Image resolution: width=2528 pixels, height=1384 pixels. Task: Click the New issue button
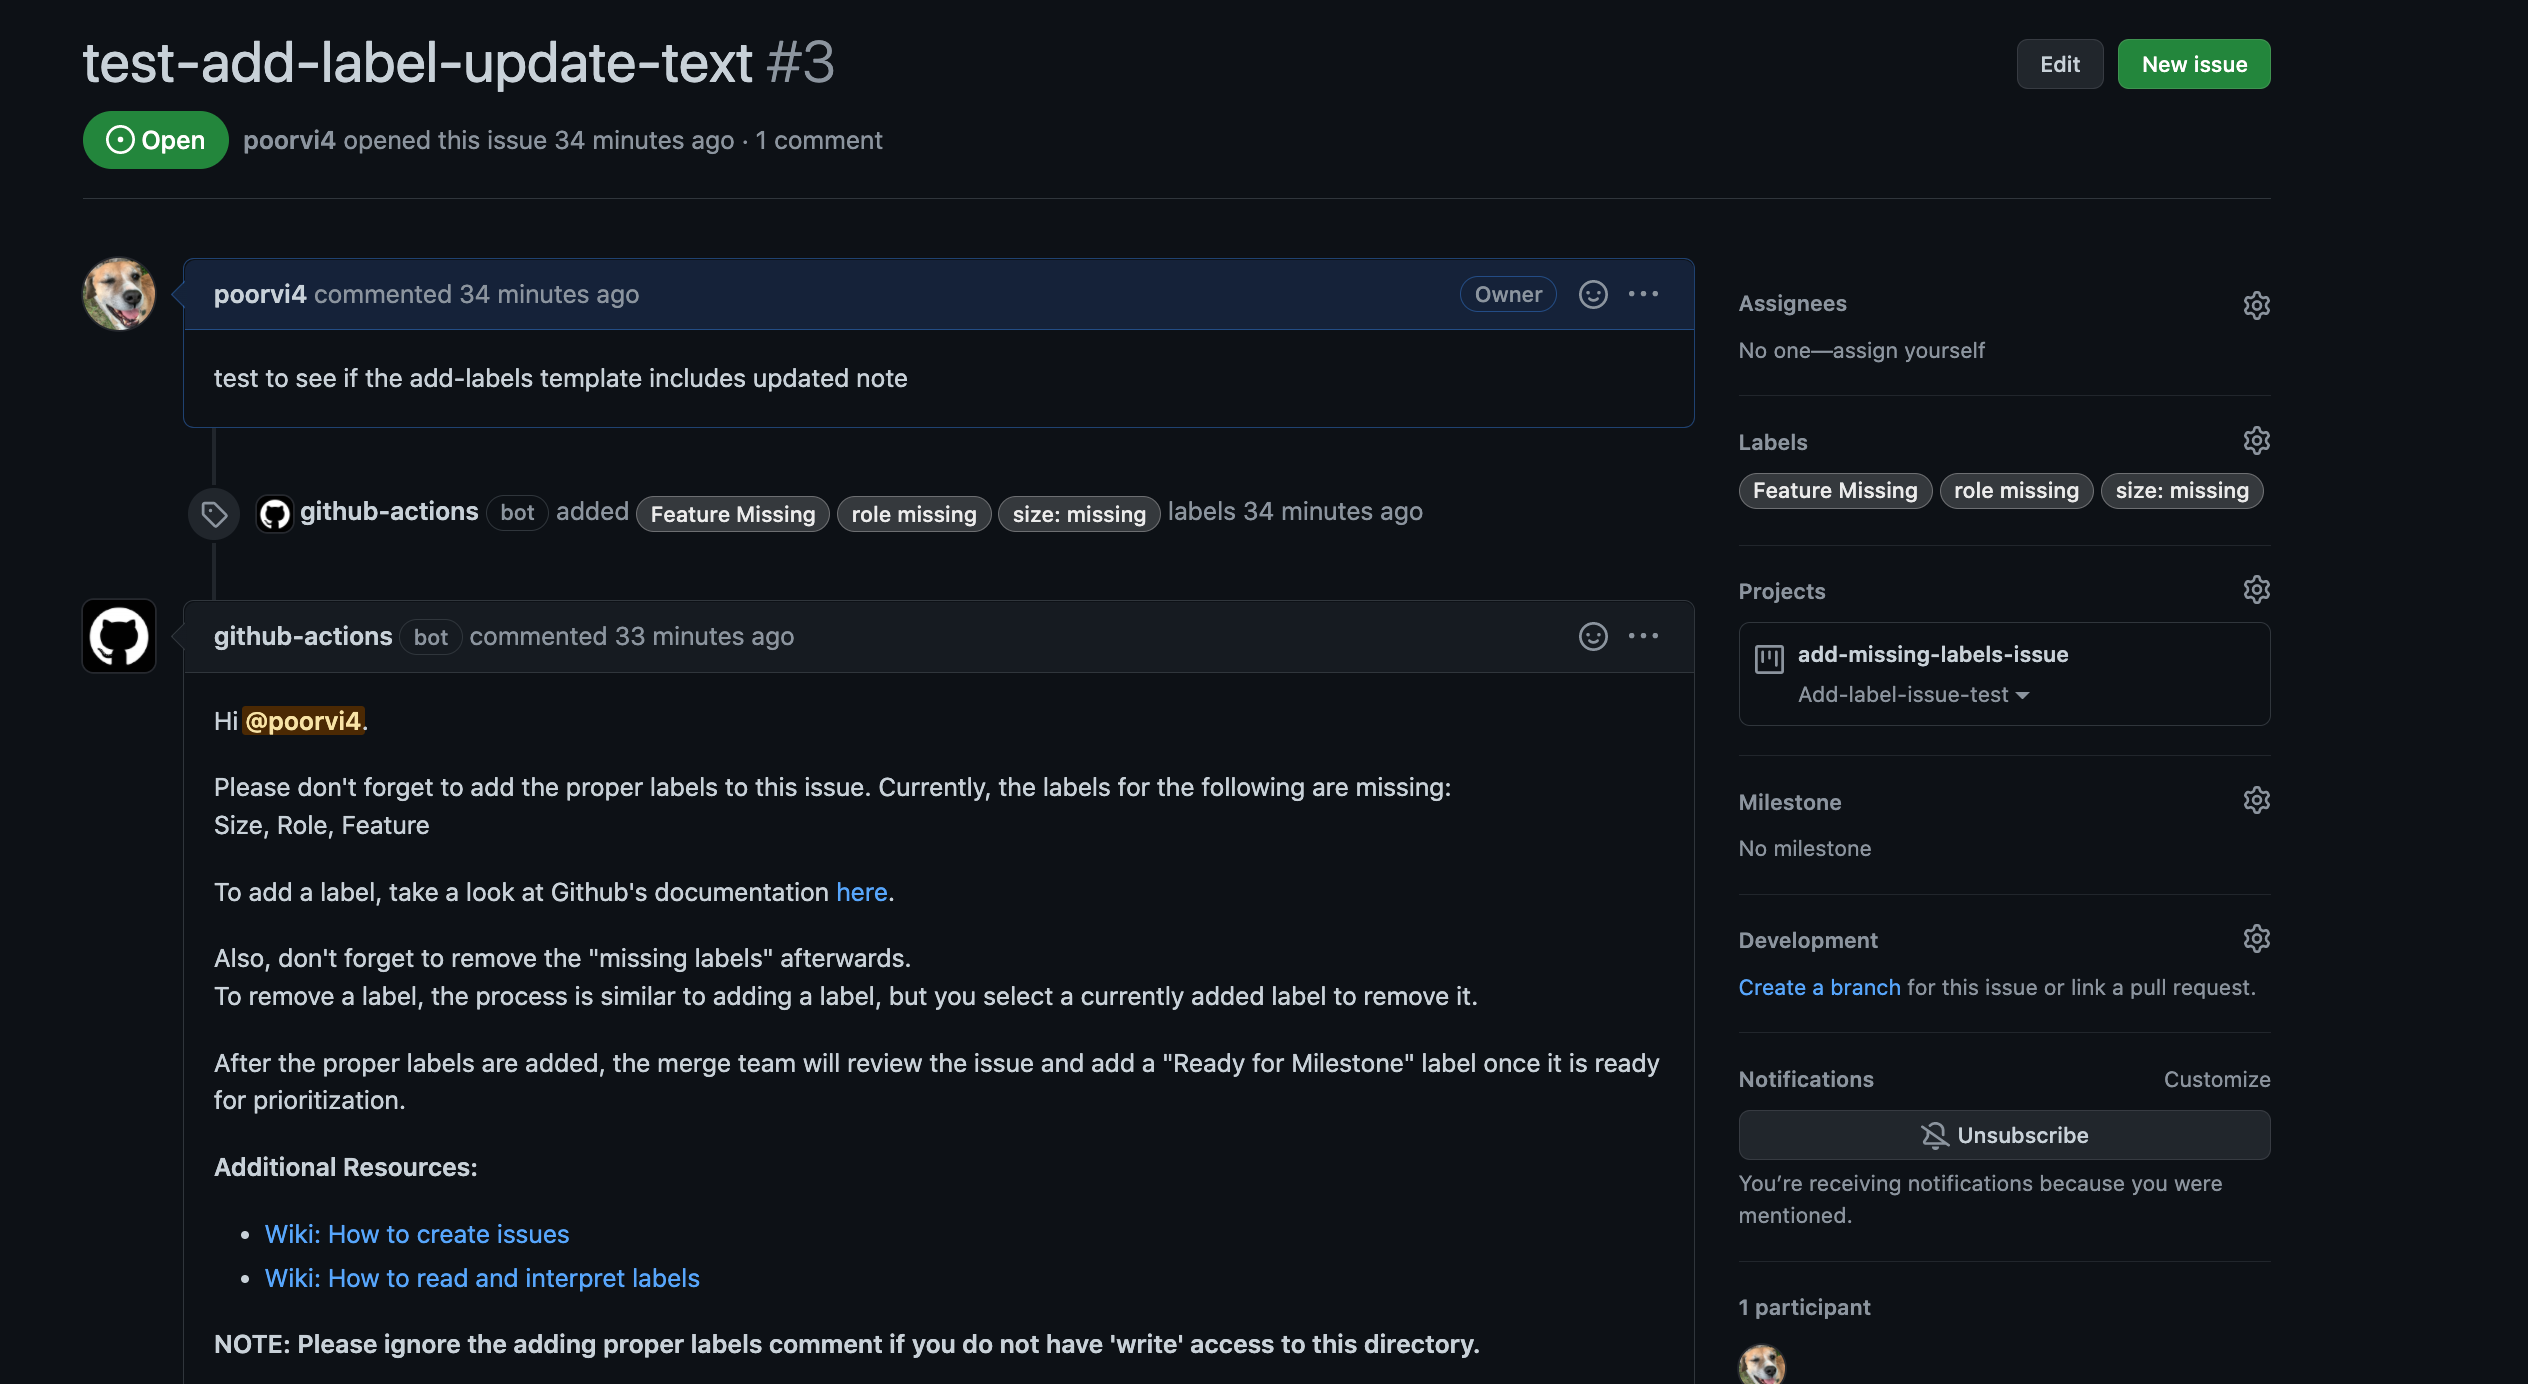(x=2193, y=65)
